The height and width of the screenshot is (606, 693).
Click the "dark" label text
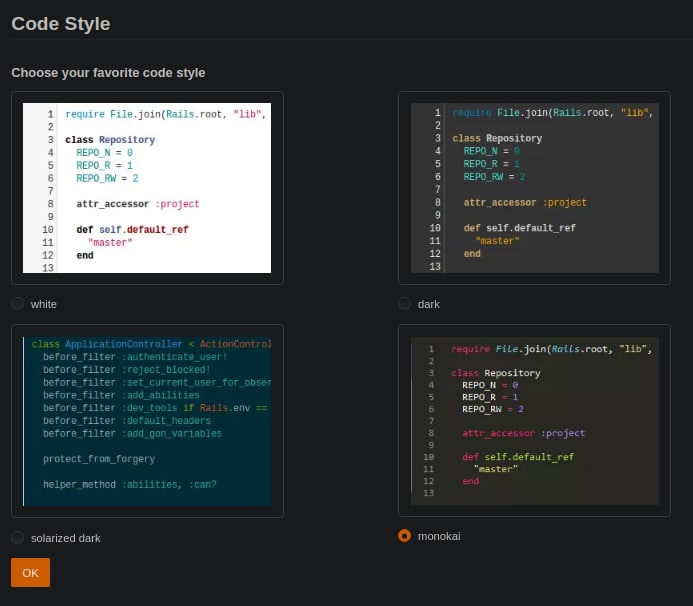click(429, 304)
